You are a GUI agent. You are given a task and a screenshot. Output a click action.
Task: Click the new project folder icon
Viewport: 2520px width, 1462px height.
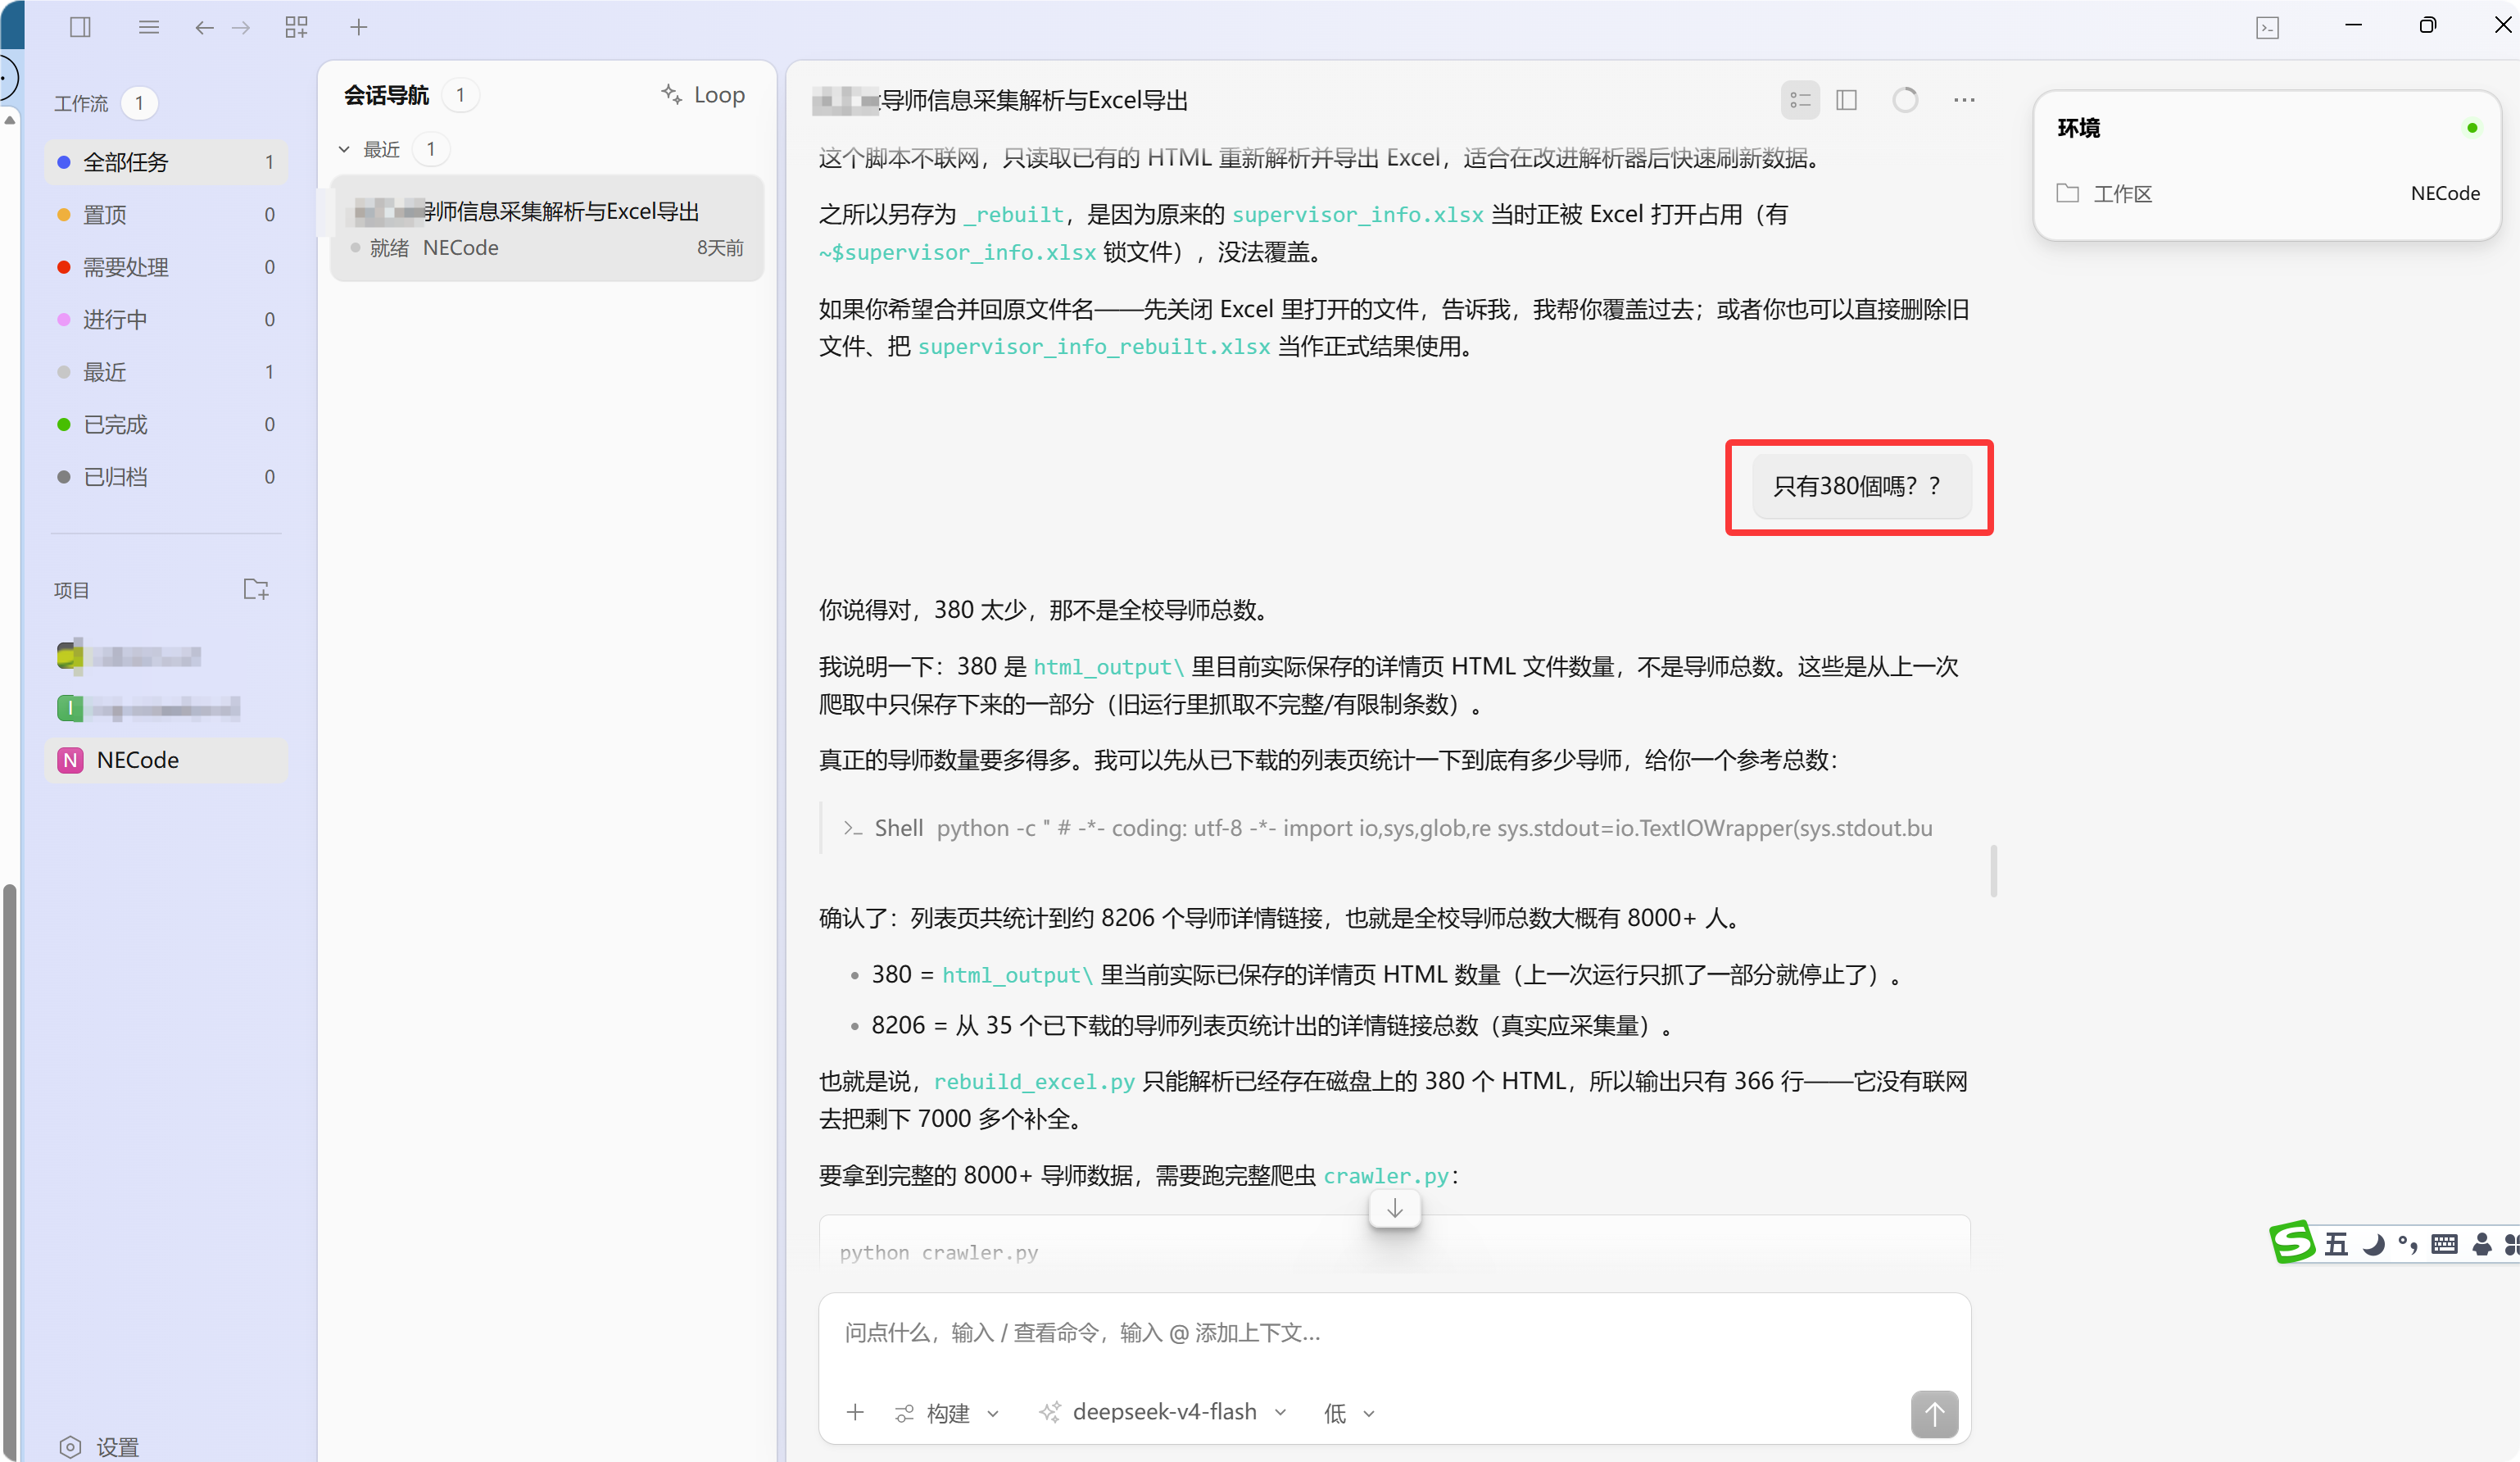tap(256, 589)
